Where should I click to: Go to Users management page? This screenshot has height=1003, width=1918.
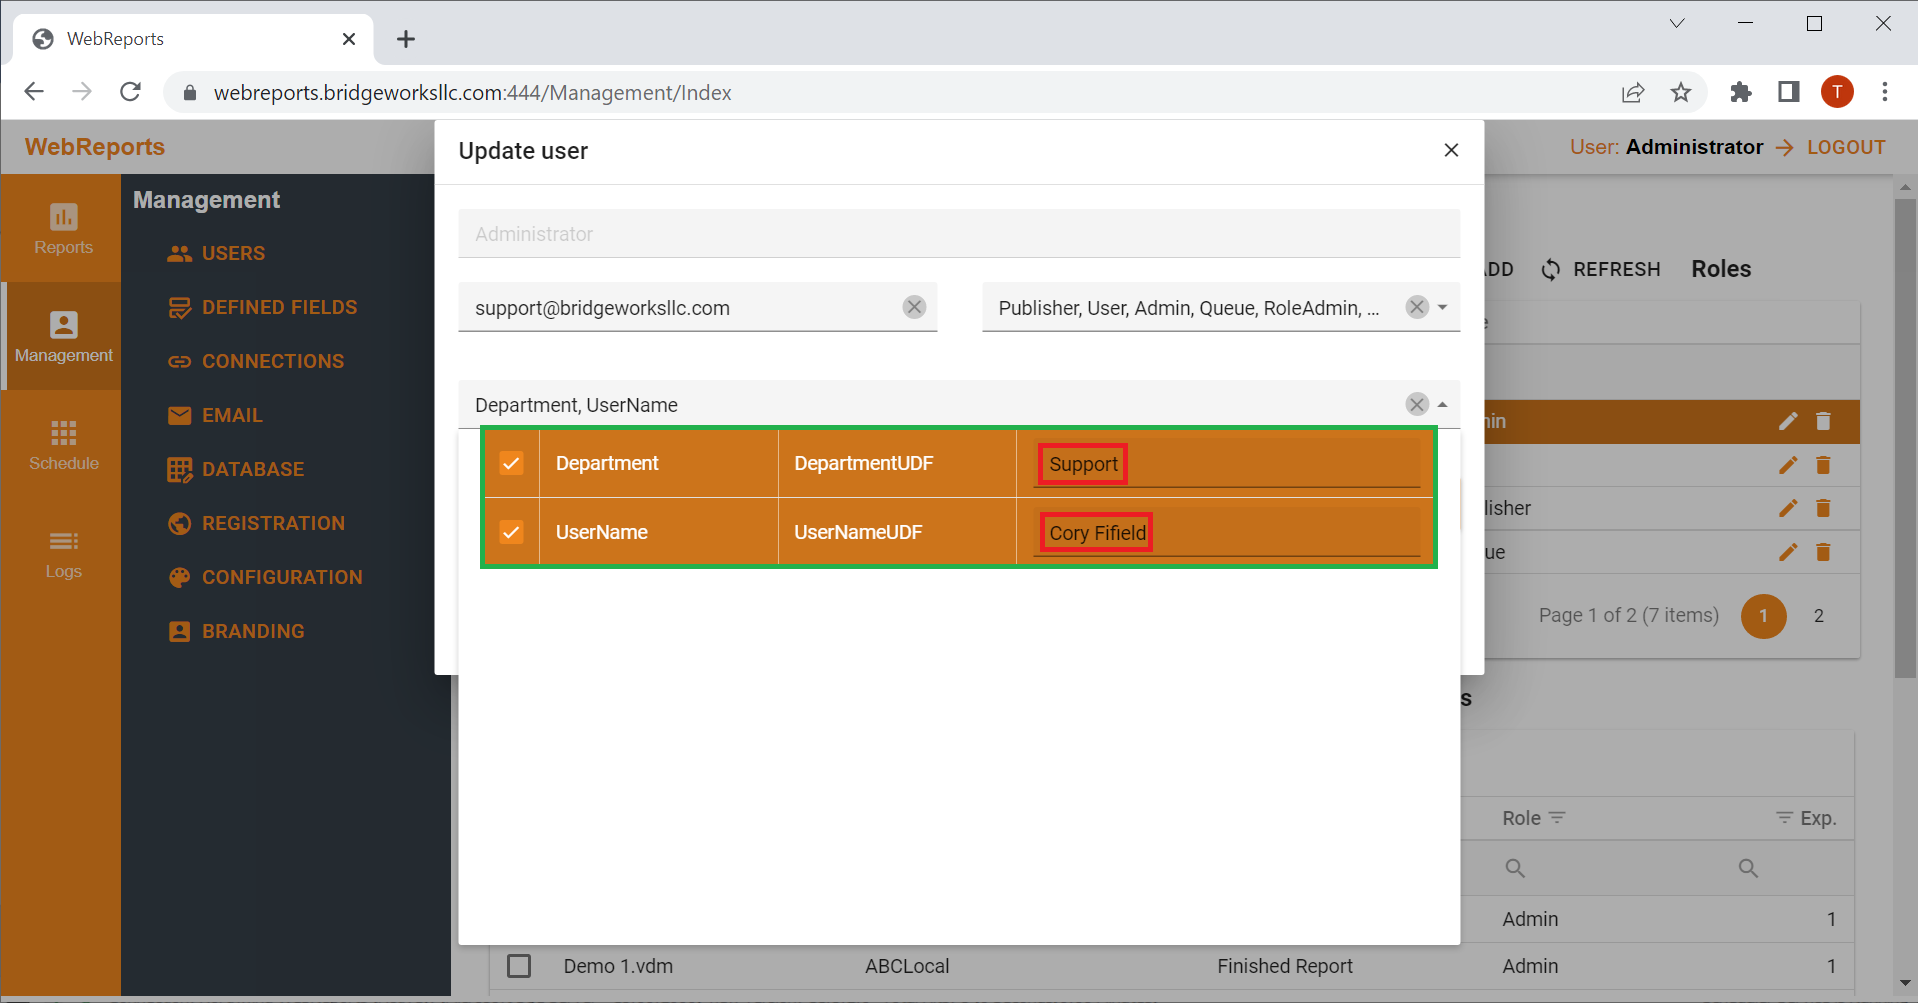(216, 253)
